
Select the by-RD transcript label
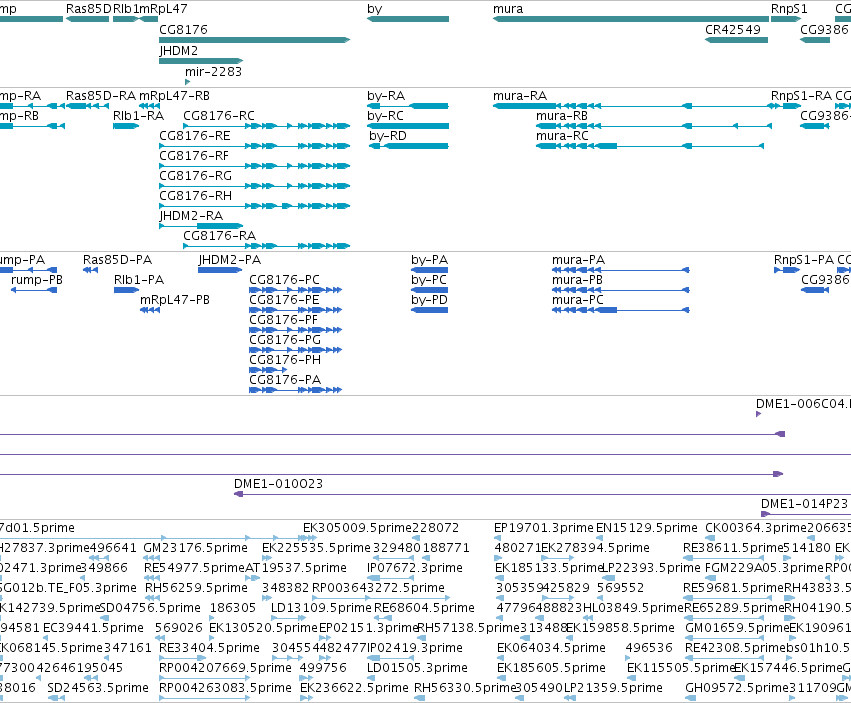tap(388, 136)
